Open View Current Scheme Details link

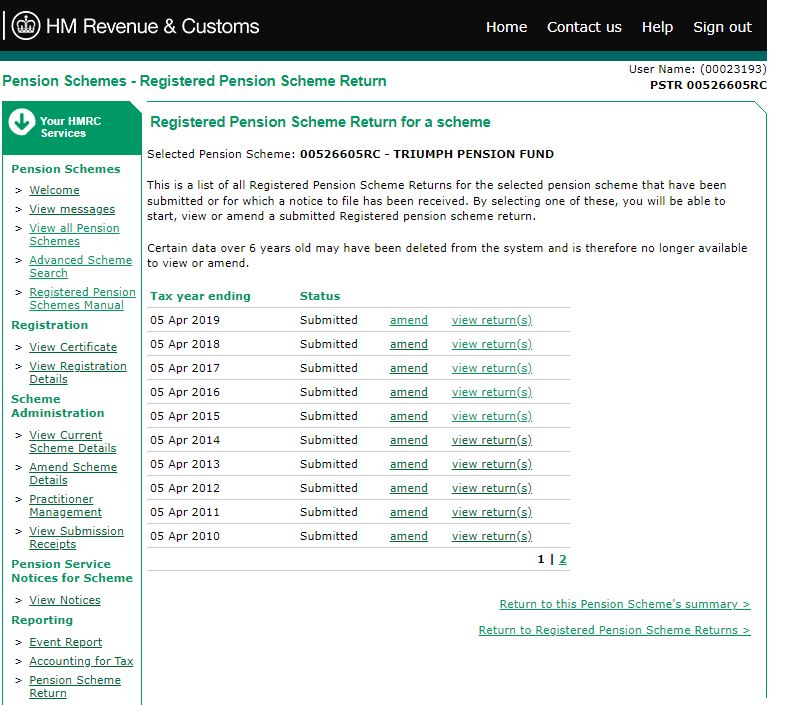pos(73,441)
